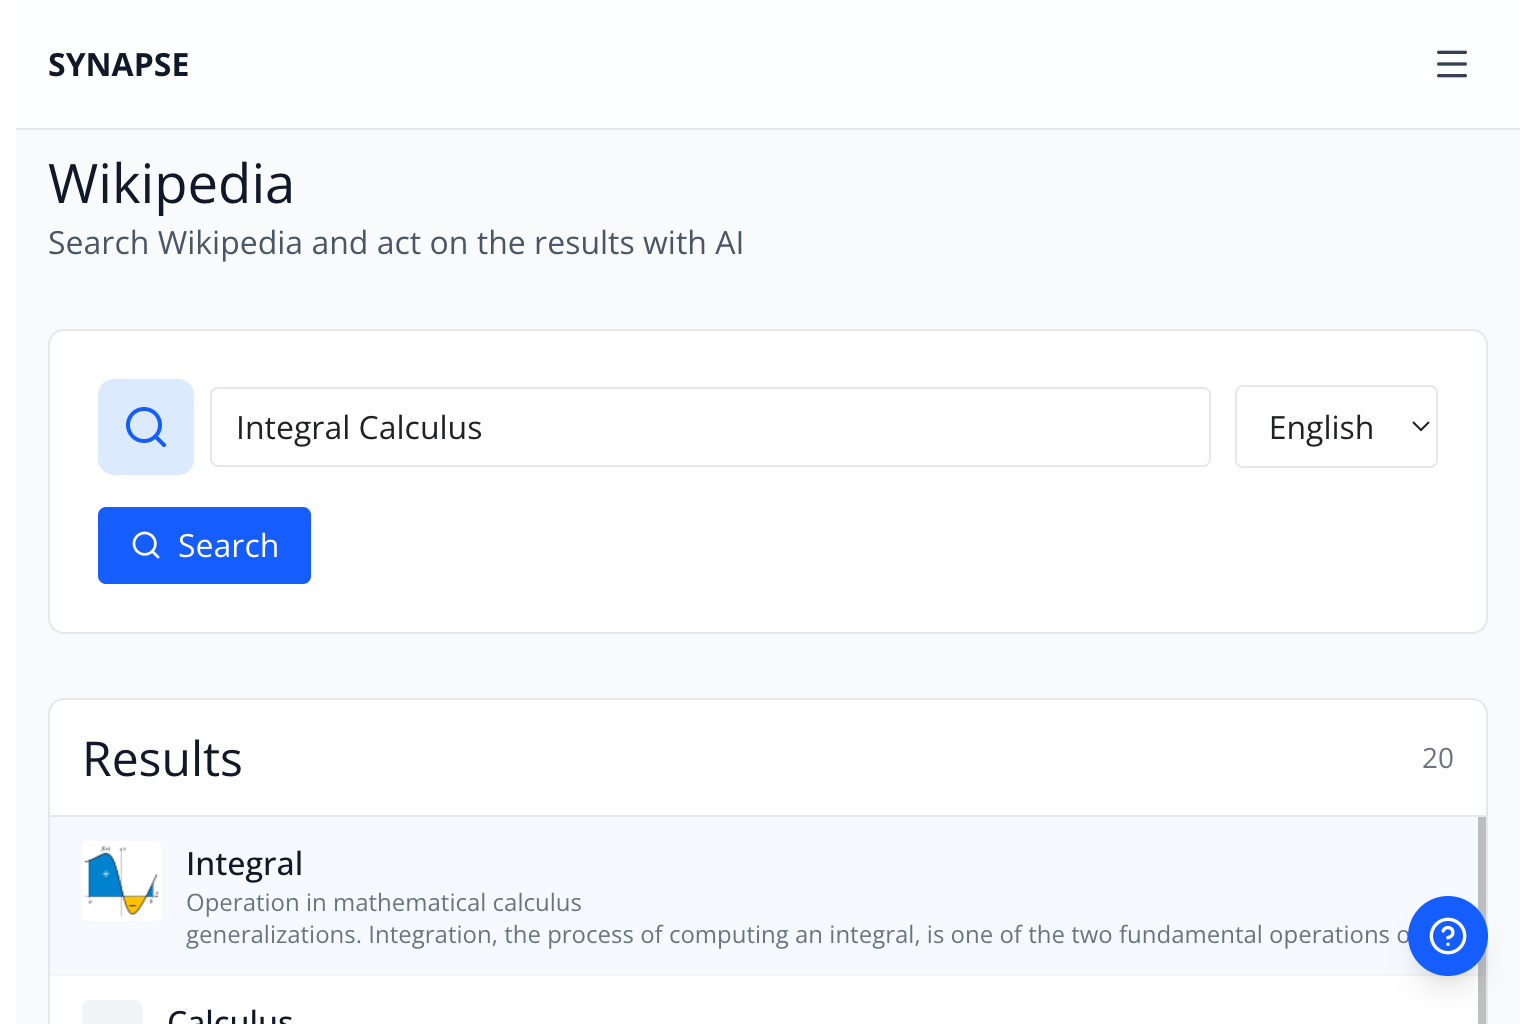1536x1024 pixels.
Task: Open the floating help question mark button
Action: click(1447, 936)
